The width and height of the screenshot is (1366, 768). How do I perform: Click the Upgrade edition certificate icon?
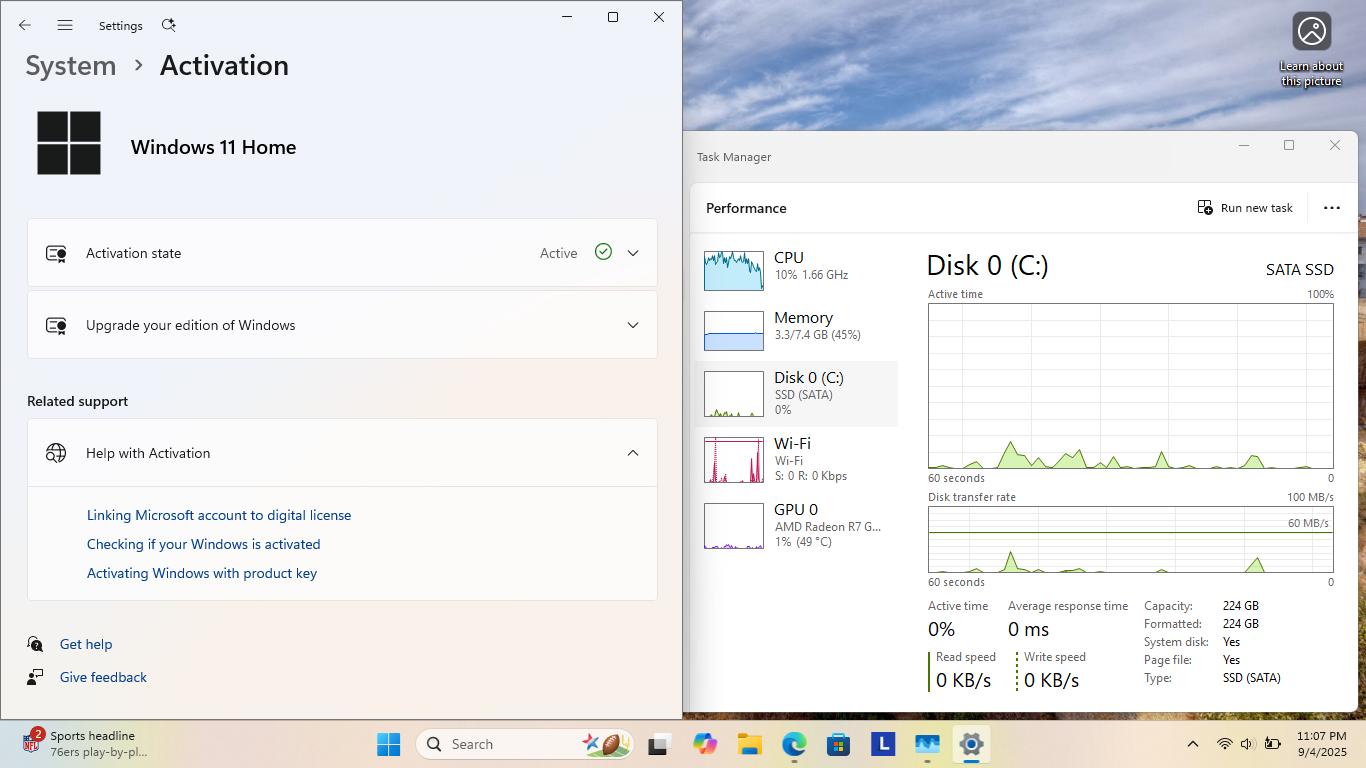pyautogui.click(x=56, y=325)
